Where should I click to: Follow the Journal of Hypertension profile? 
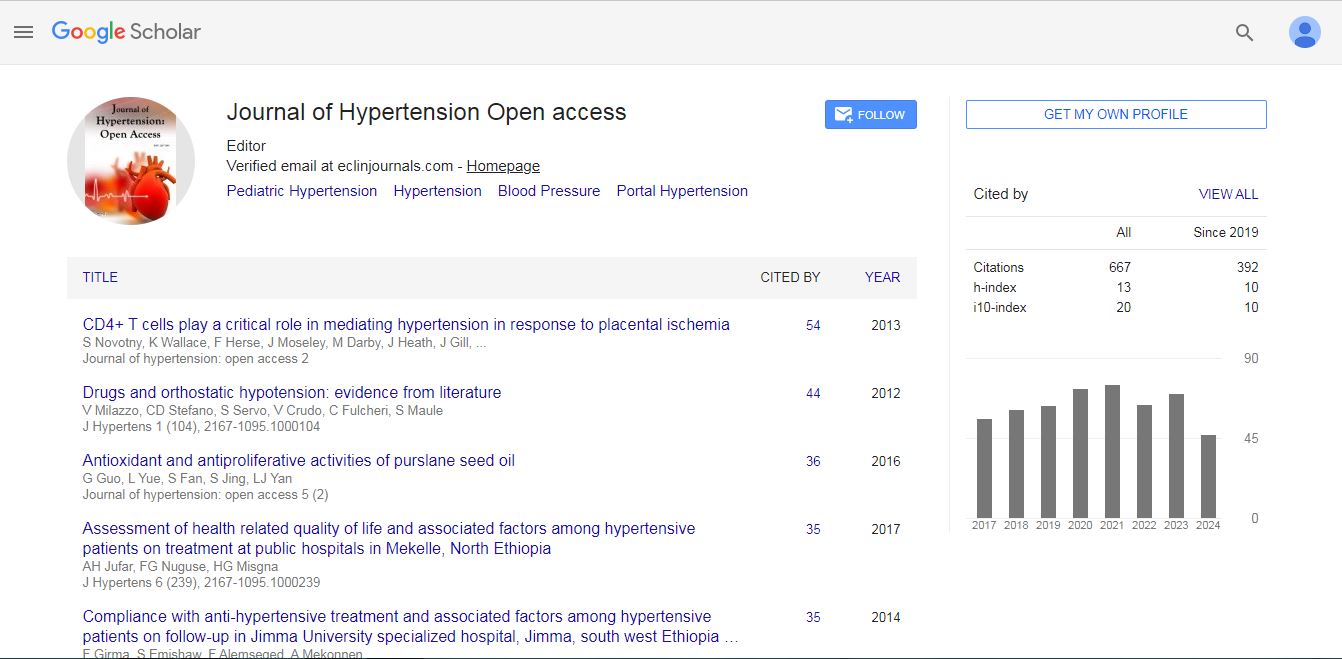[x=870, y=115]
